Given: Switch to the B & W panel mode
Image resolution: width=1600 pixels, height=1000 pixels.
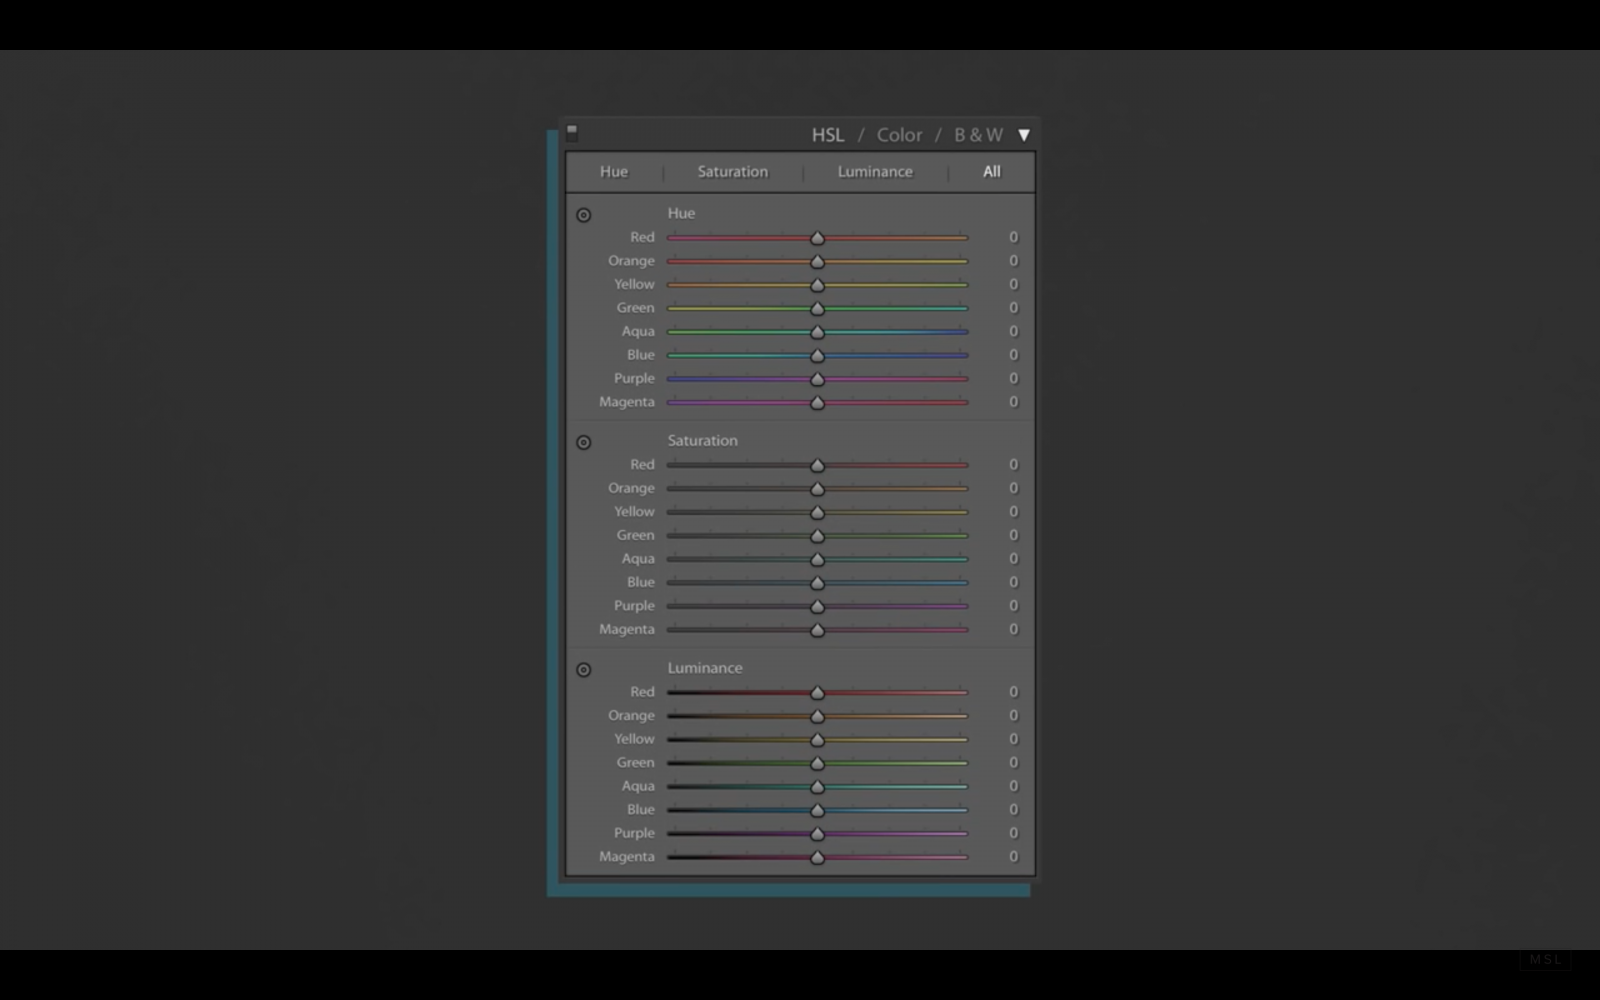Looking at the screenshot, I should 977,134.
